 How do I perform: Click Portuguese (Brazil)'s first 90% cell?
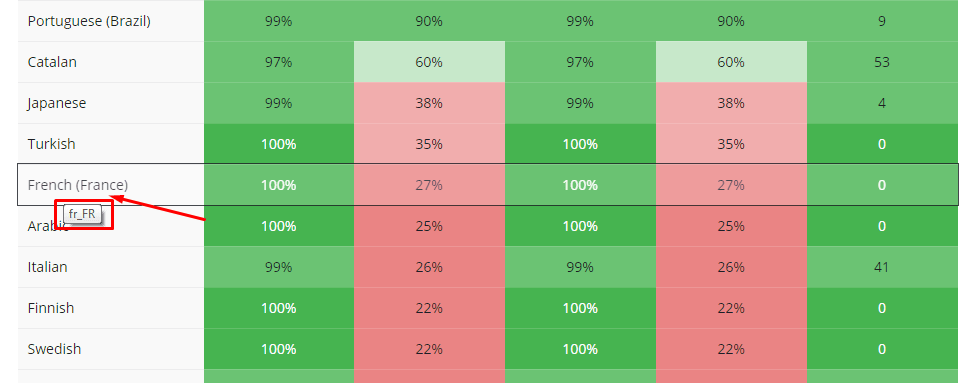click(x=429, y=21)
